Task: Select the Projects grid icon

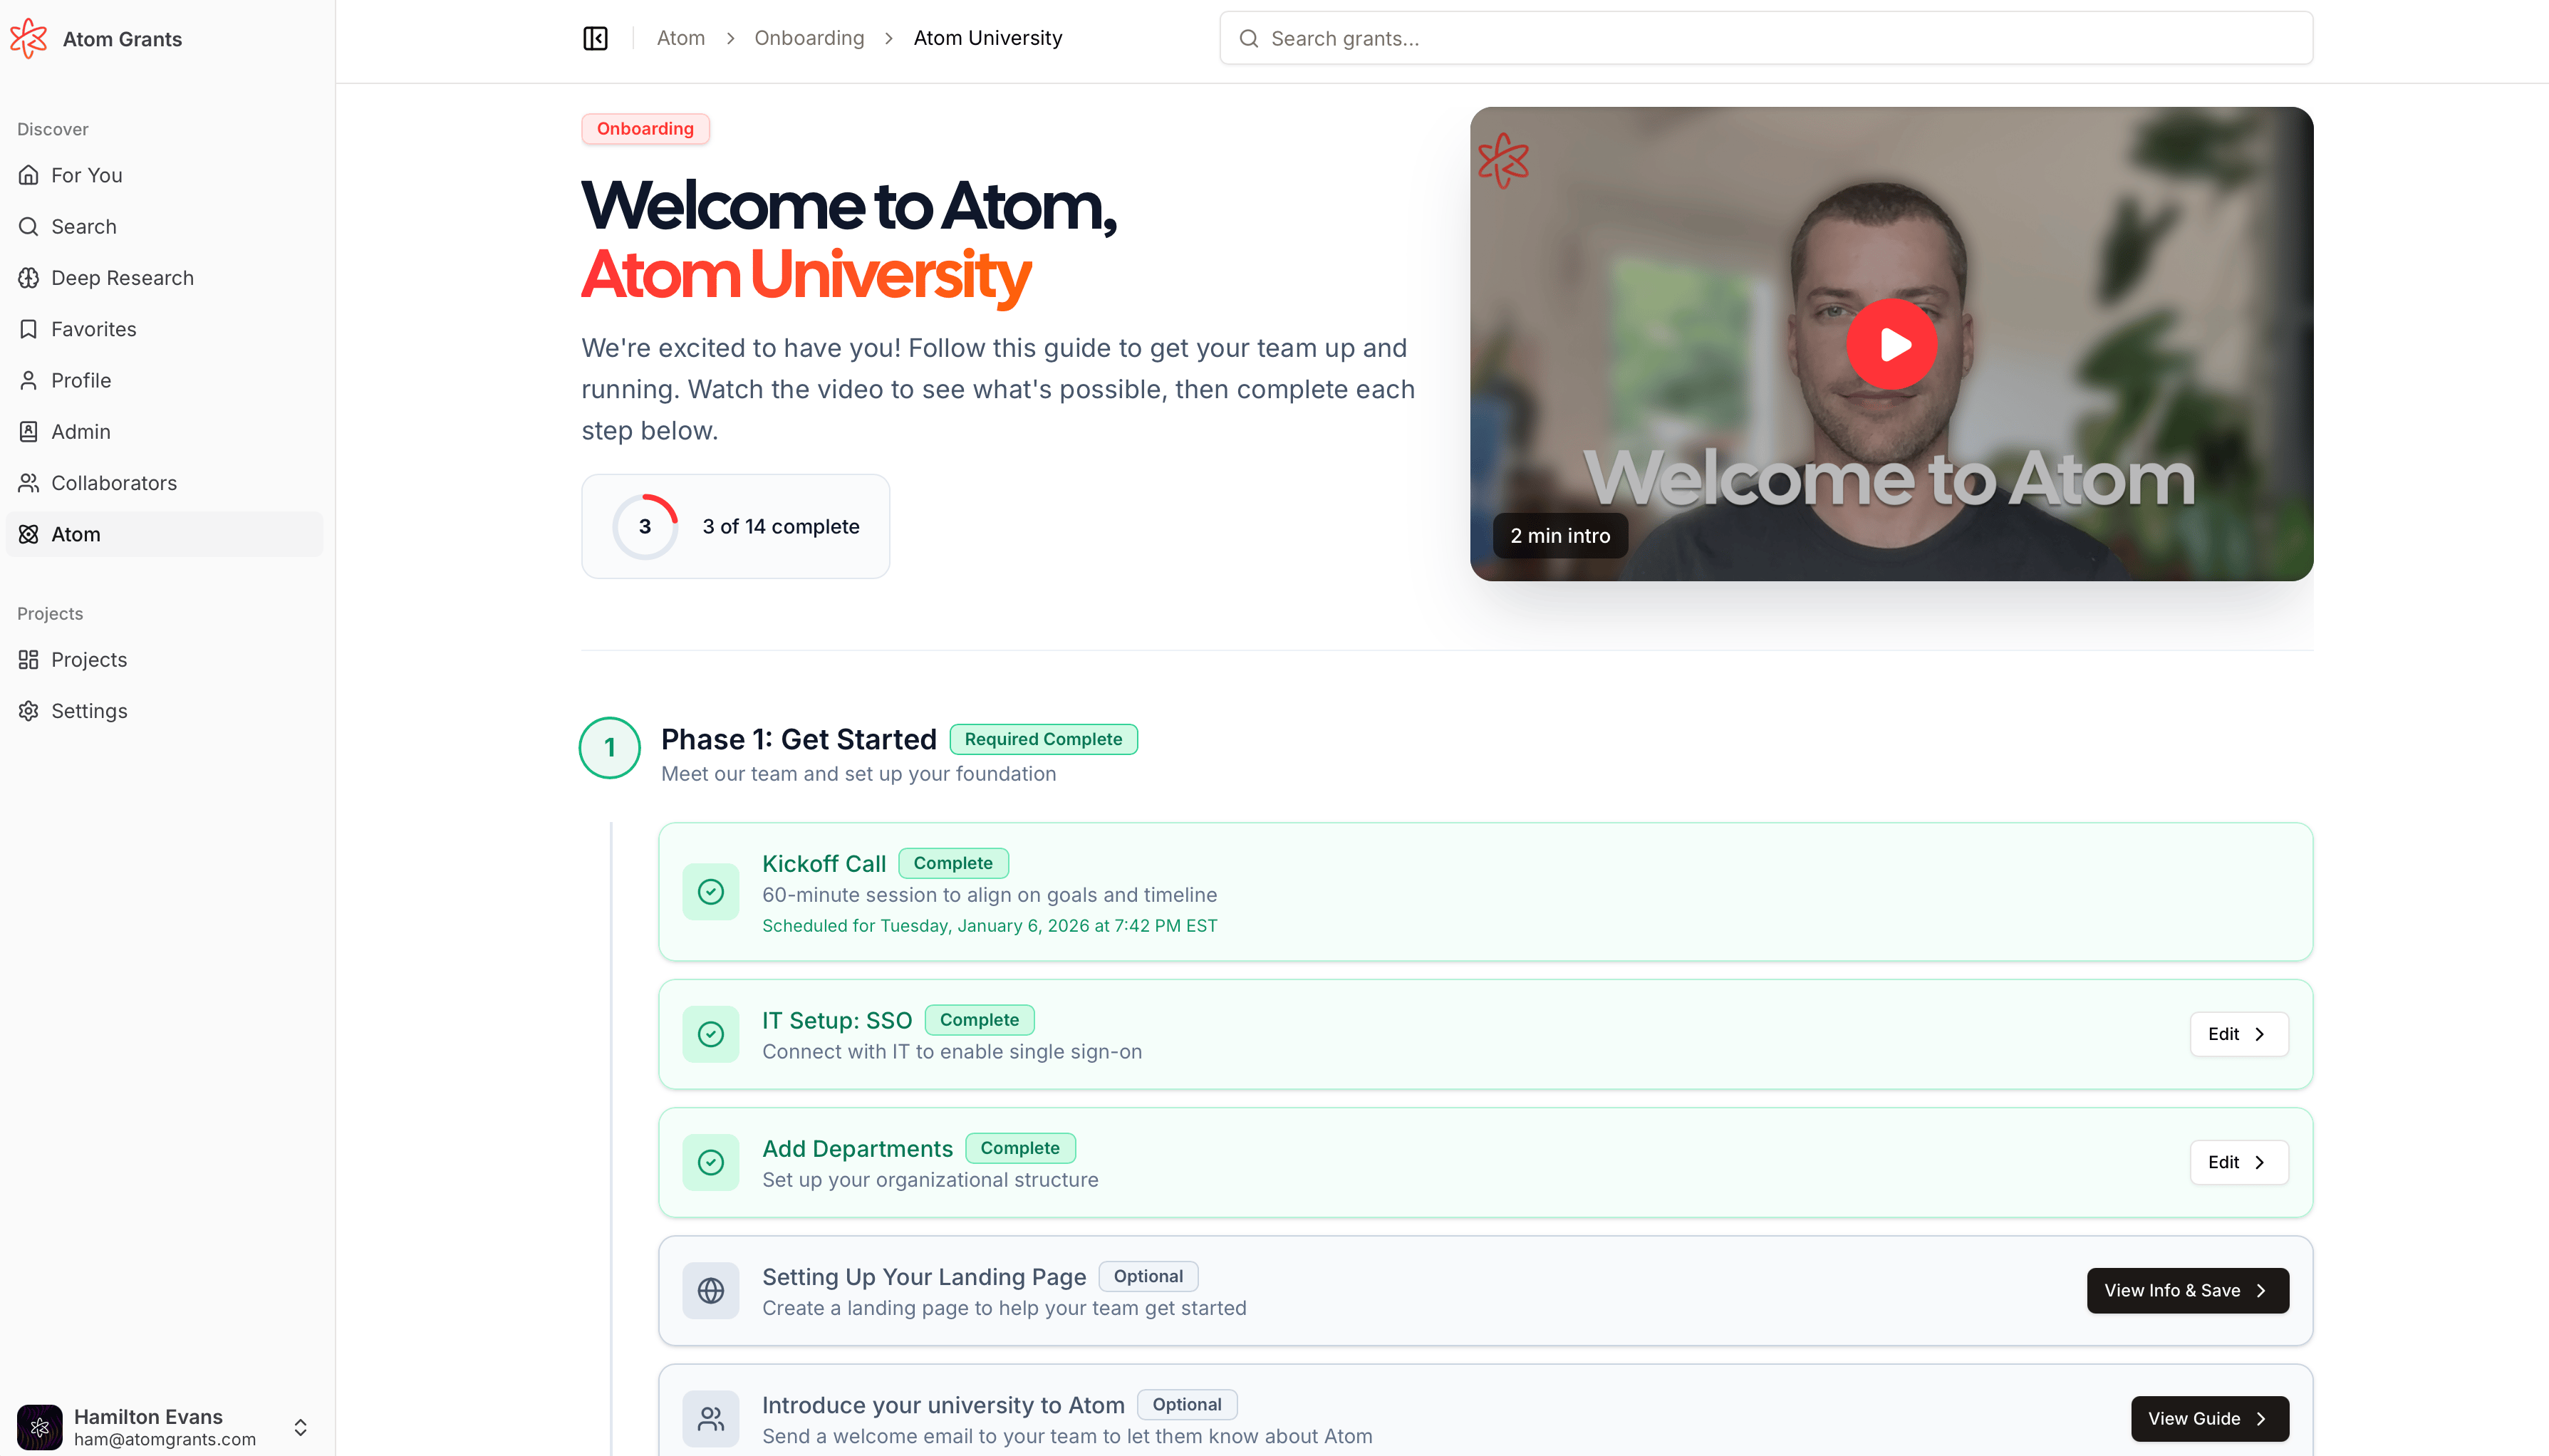Action: point(29,660)
